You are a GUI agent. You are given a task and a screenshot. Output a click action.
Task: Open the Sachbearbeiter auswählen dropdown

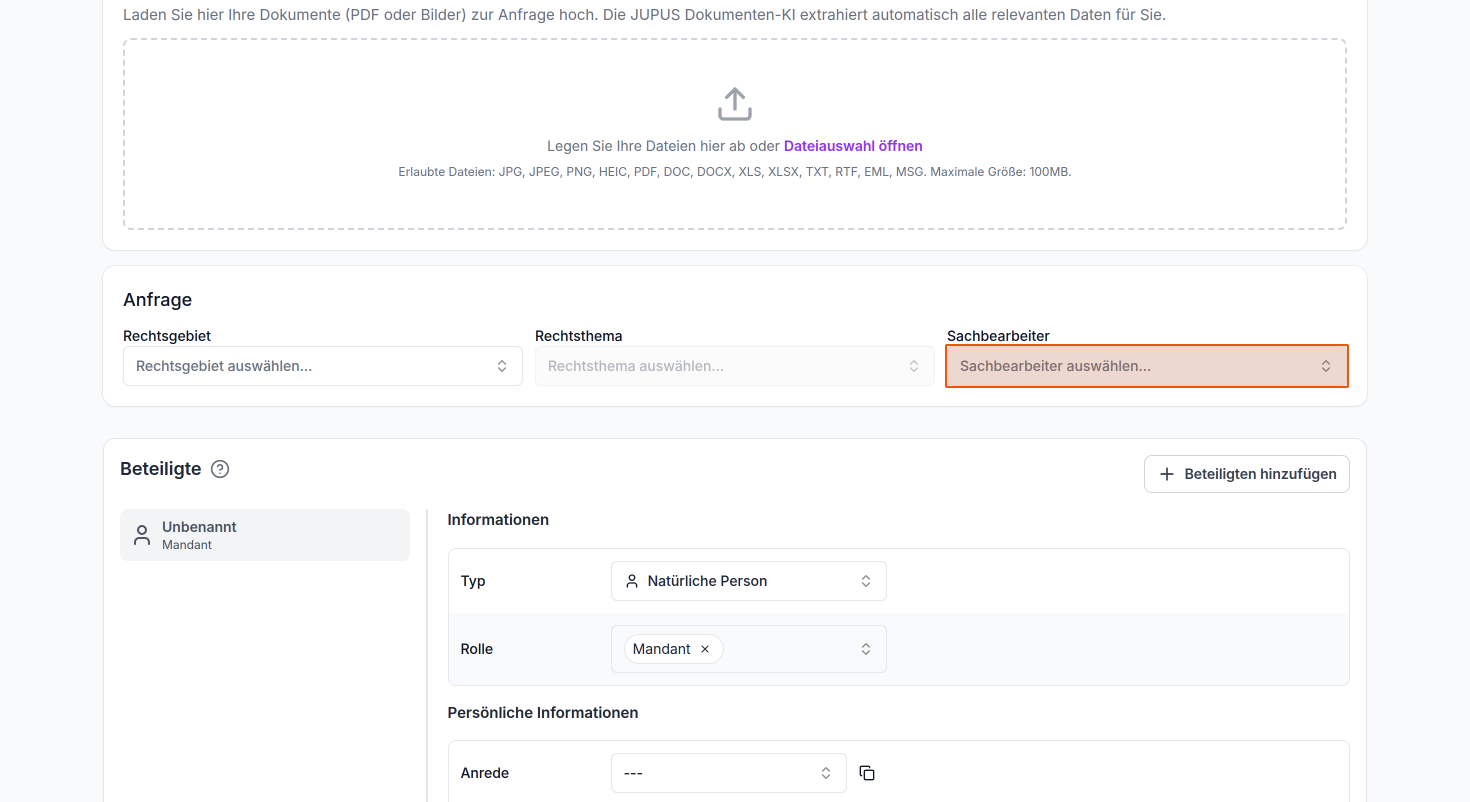click(1147, 366)
